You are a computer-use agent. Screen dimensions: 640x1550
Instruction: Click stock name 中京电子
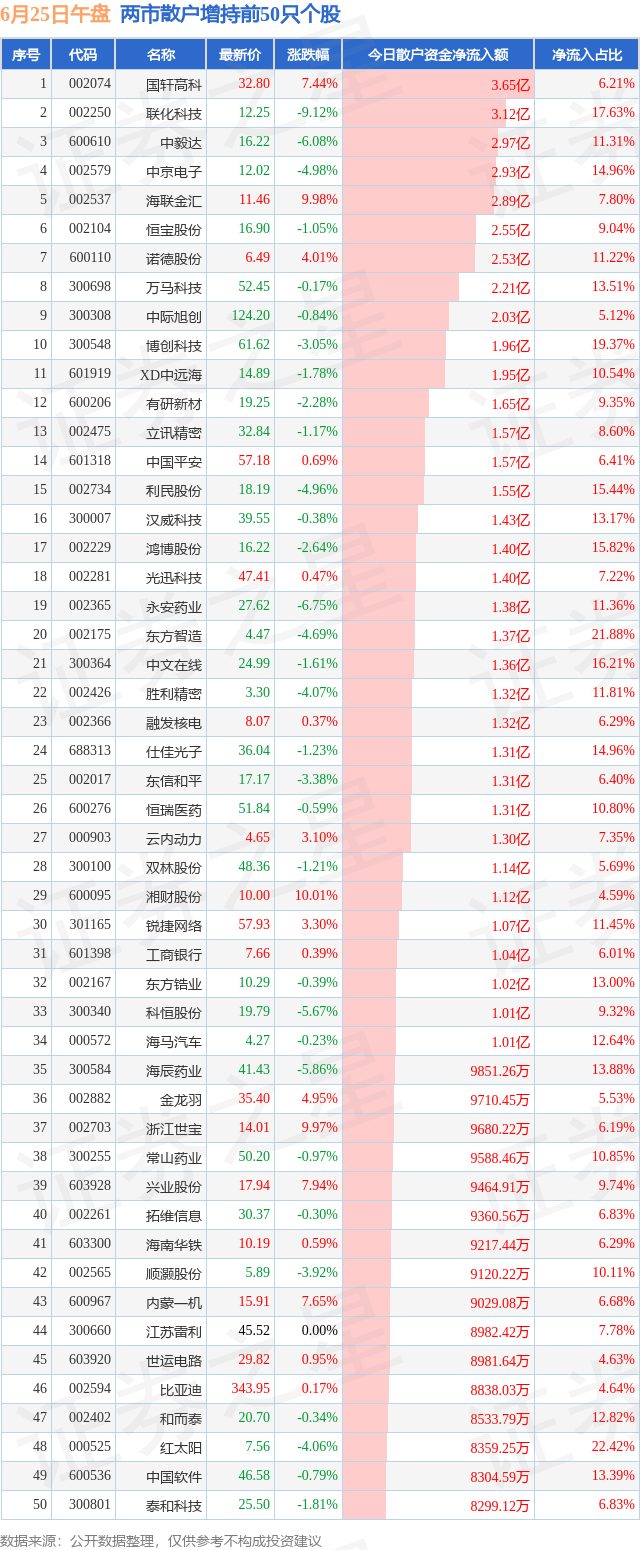174,172
